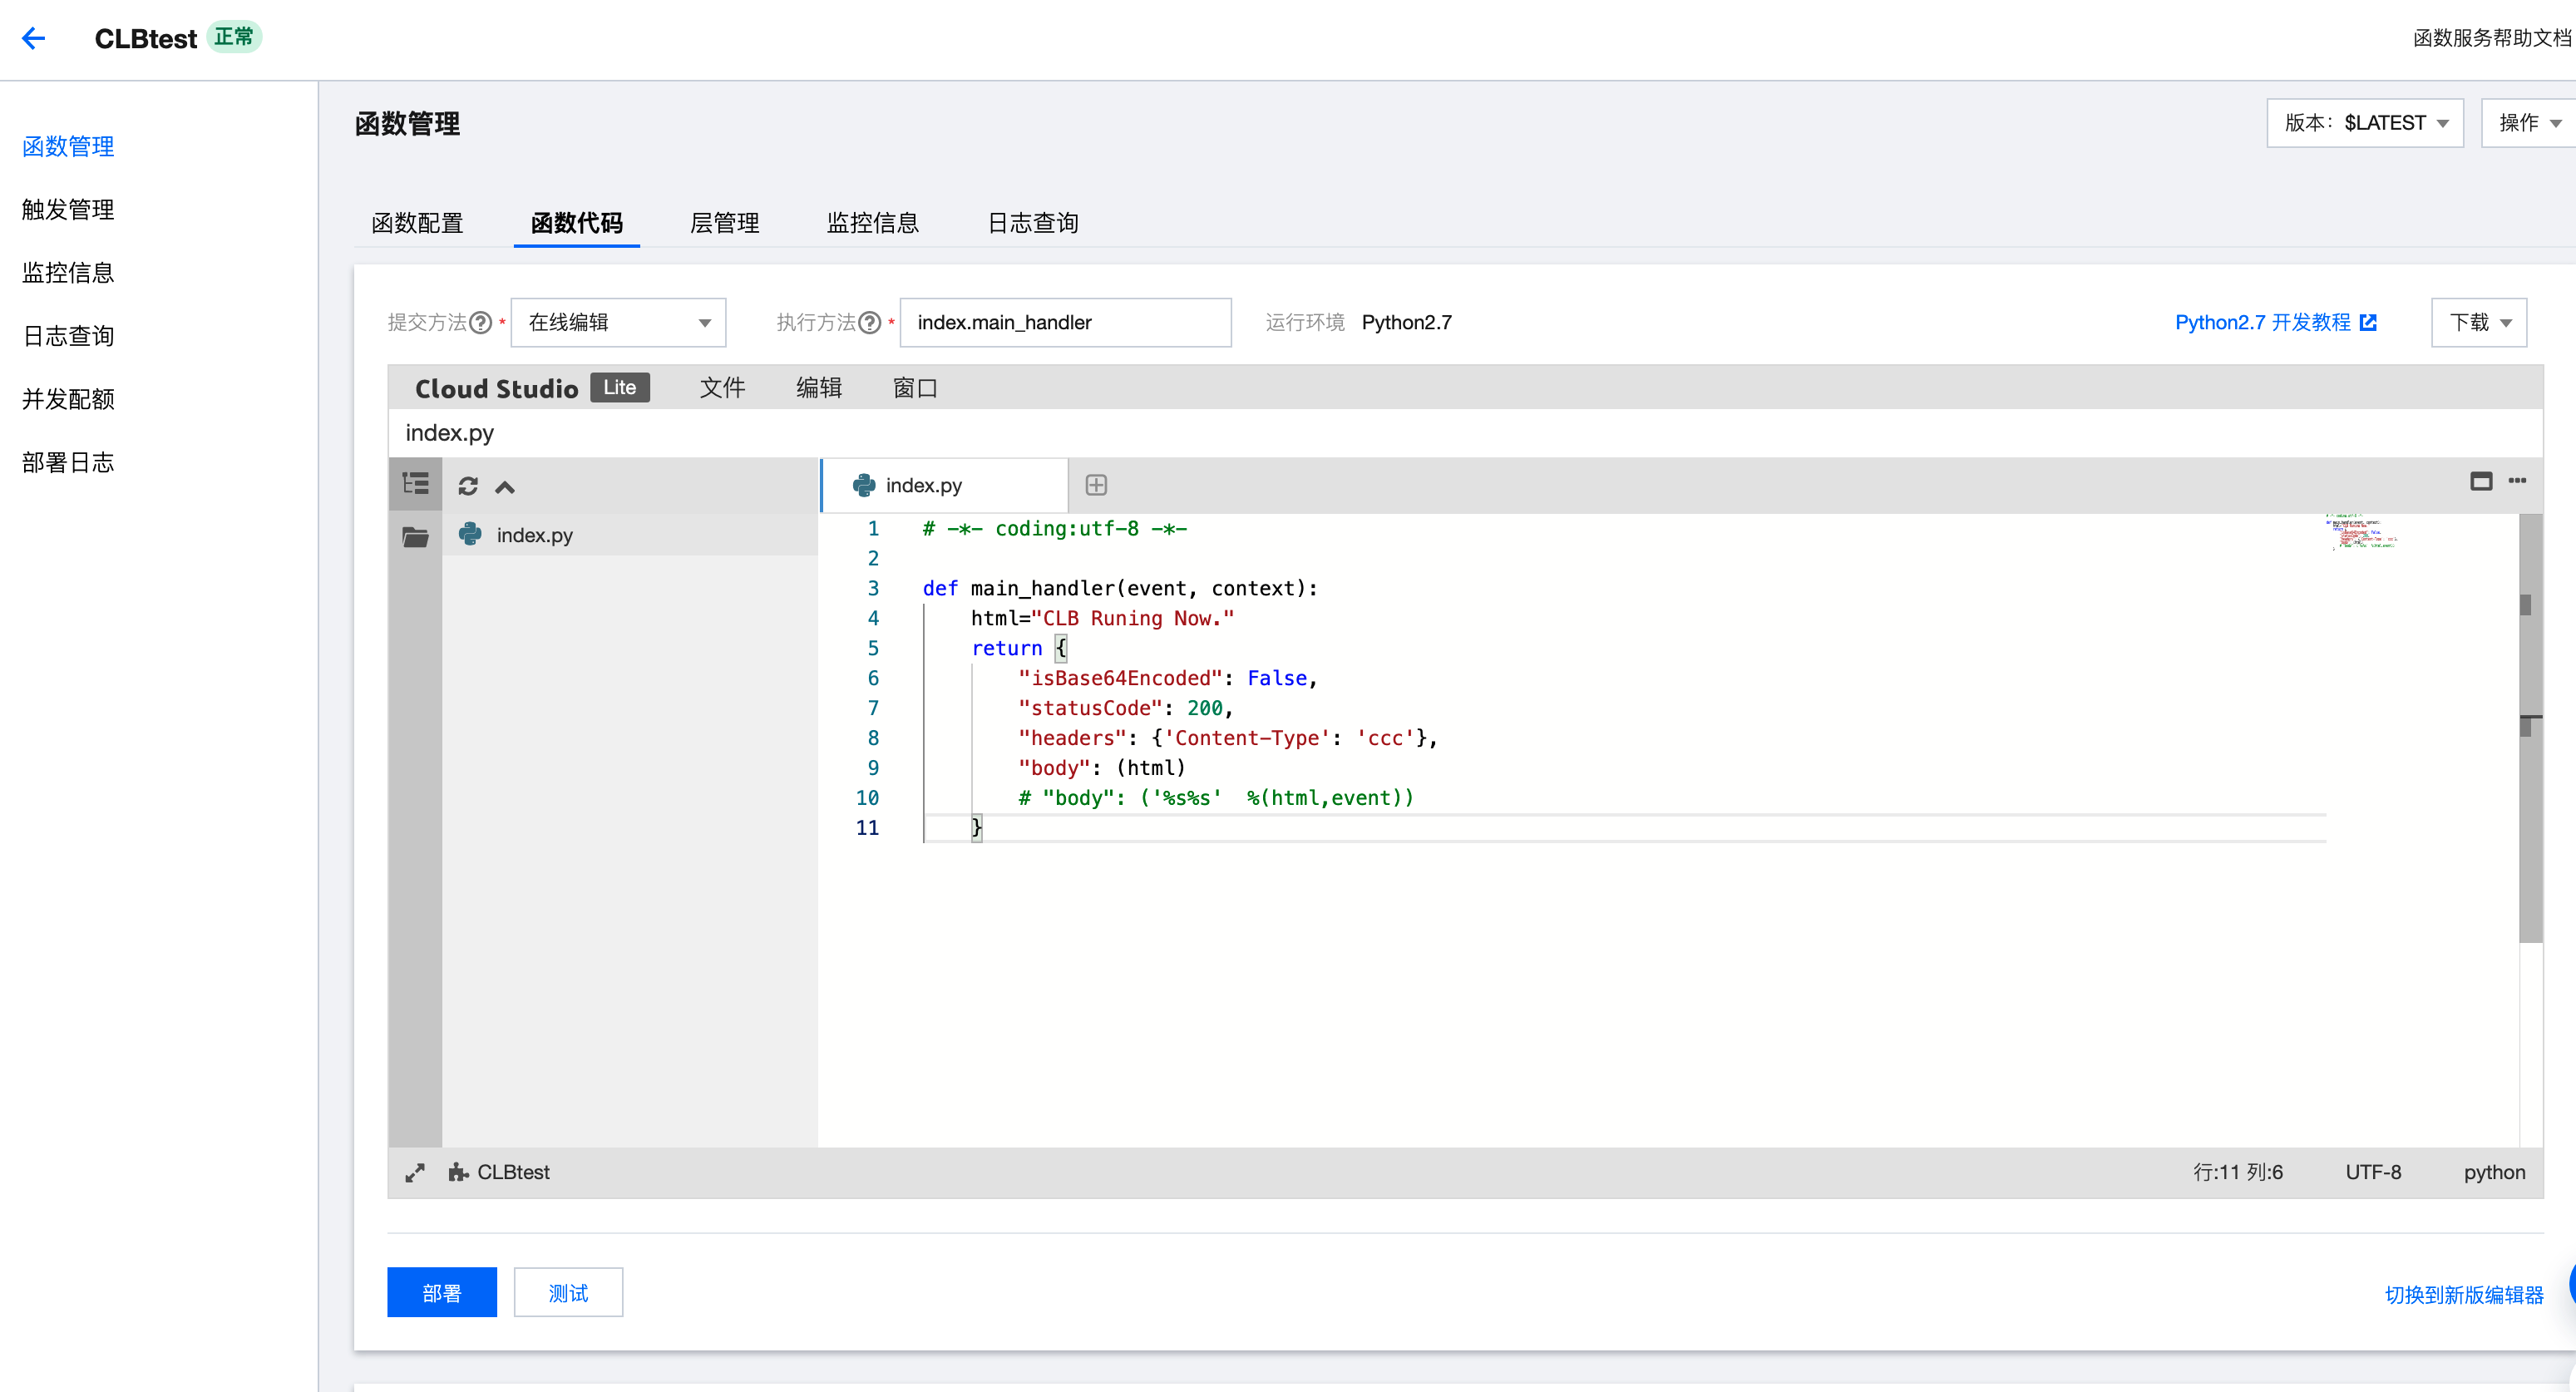Select 部署日志 in left sidebar
Viewport: 2576px width, 1392px height.
(x=68, y=462)
